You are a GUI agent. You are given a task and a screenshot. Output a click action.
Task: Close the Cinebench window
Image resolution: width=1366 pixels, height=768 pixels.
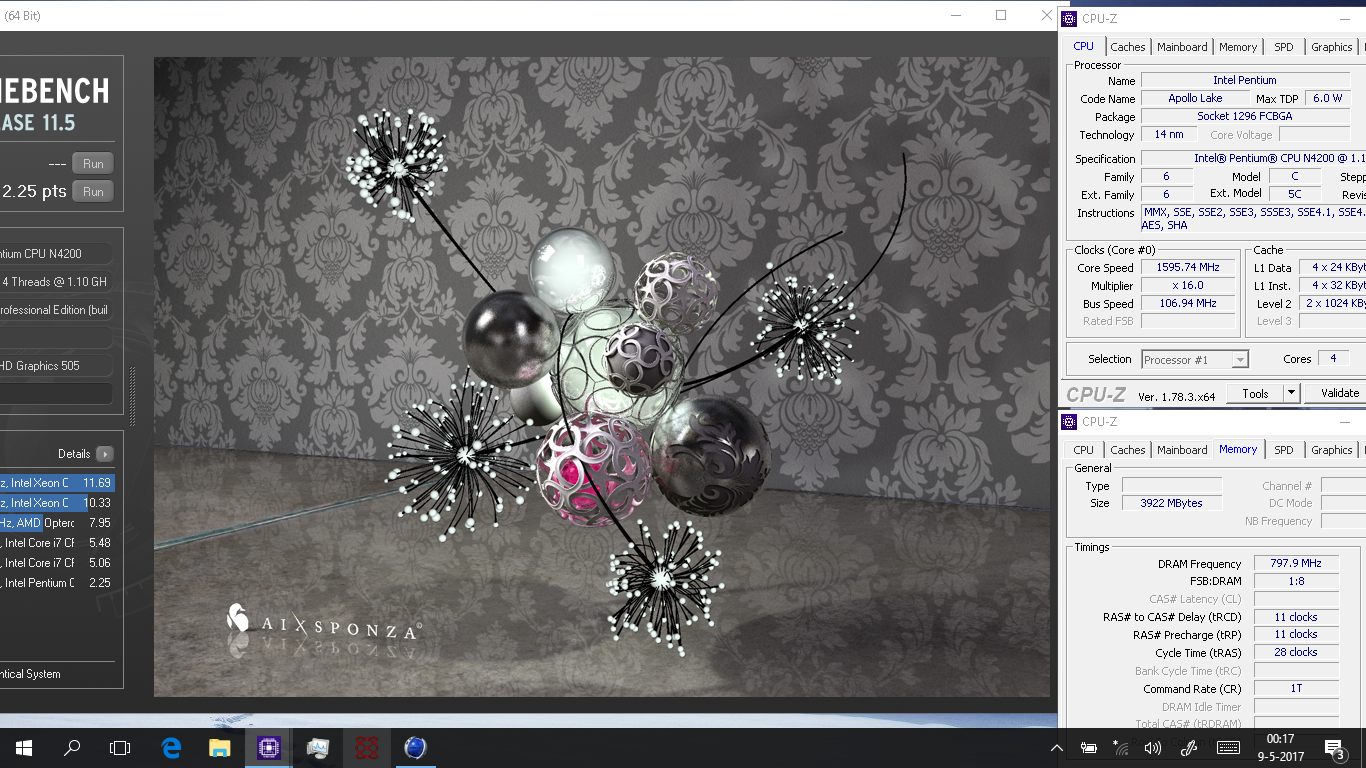pos(1046,15)
